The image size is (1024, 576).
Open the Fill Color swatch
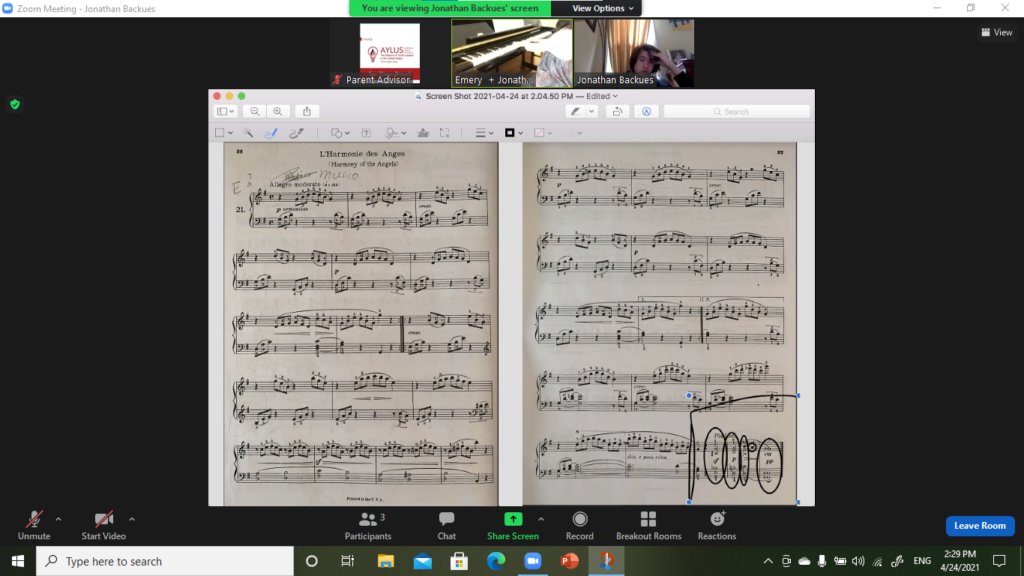(543, 133)
